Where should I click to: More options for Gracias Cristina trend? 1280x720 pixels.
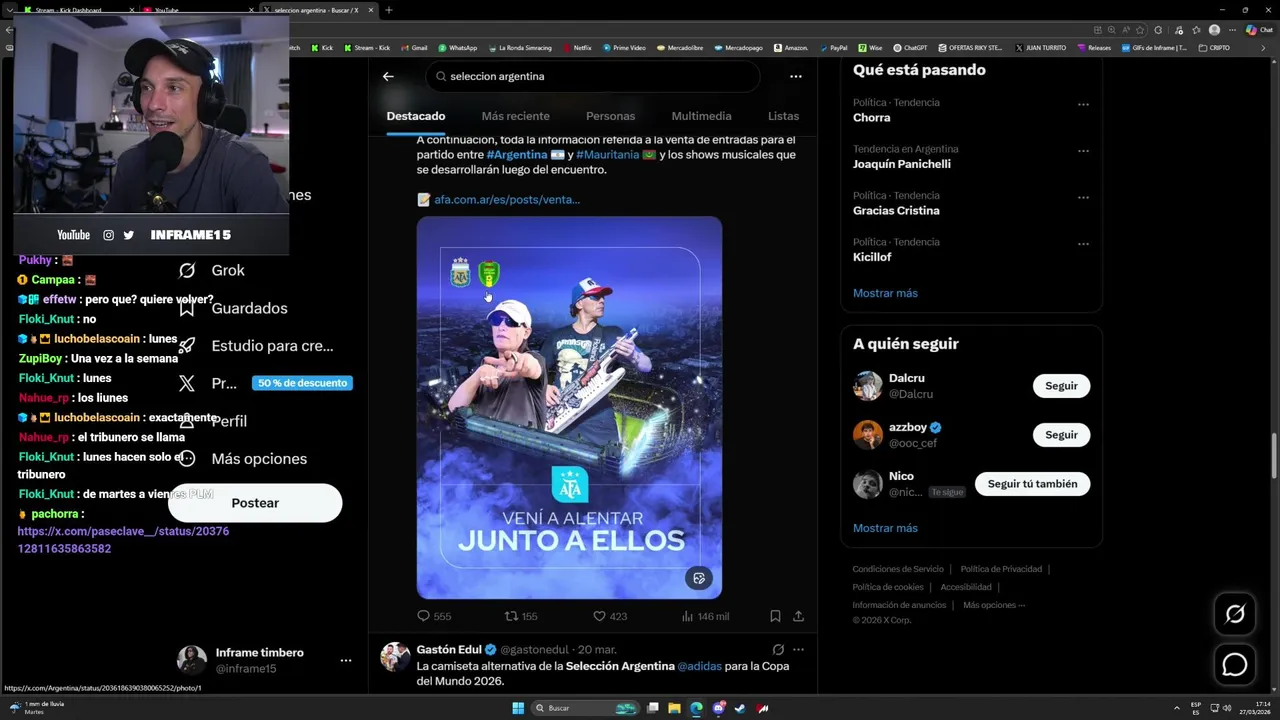click(1083, 197)
